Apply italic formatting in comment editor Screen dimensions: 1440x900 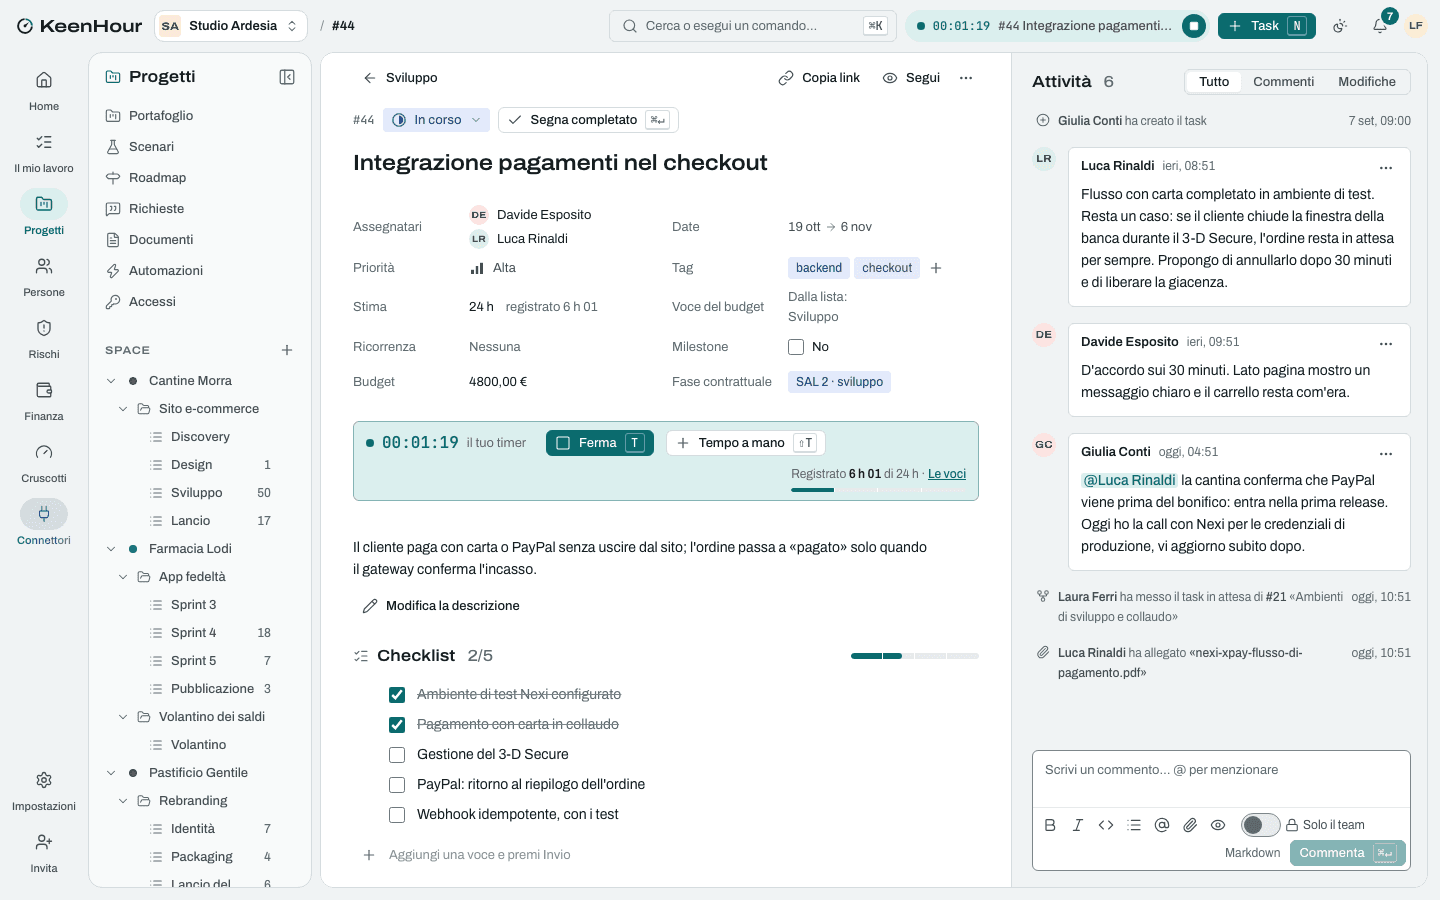[x=1078, y=825]
